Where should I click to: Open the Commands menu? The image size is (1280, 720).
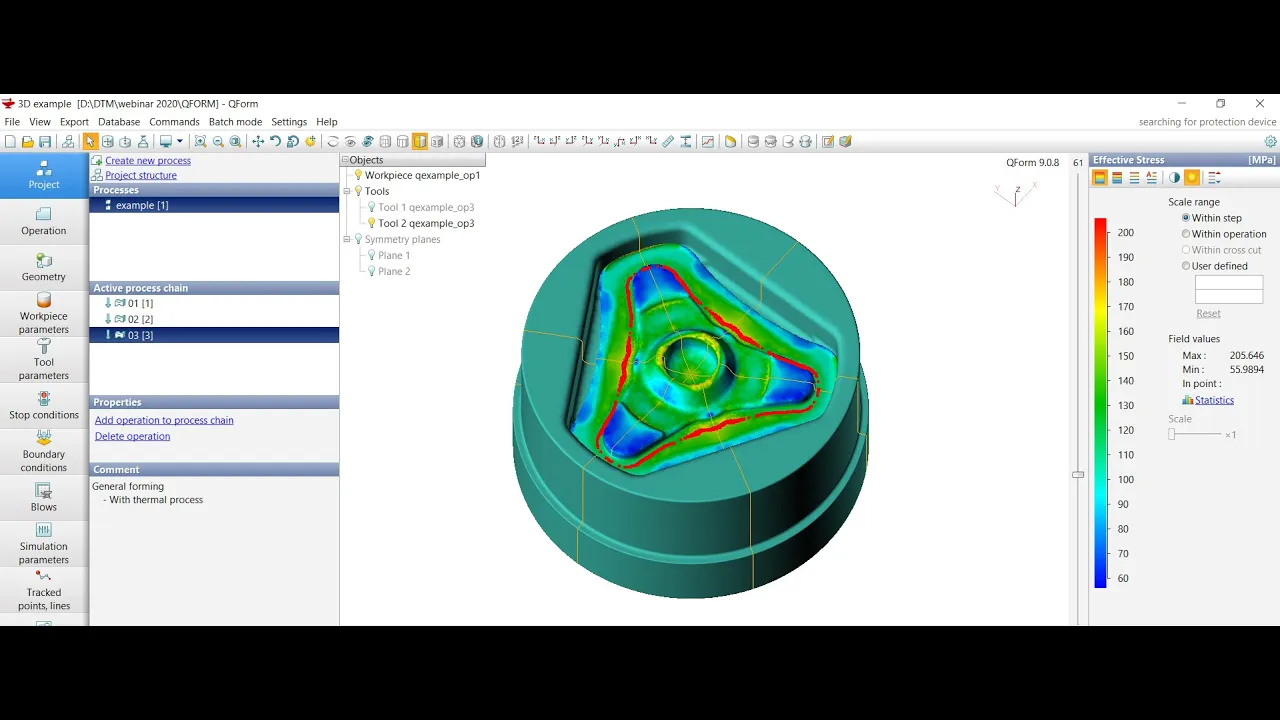(175, 122)
